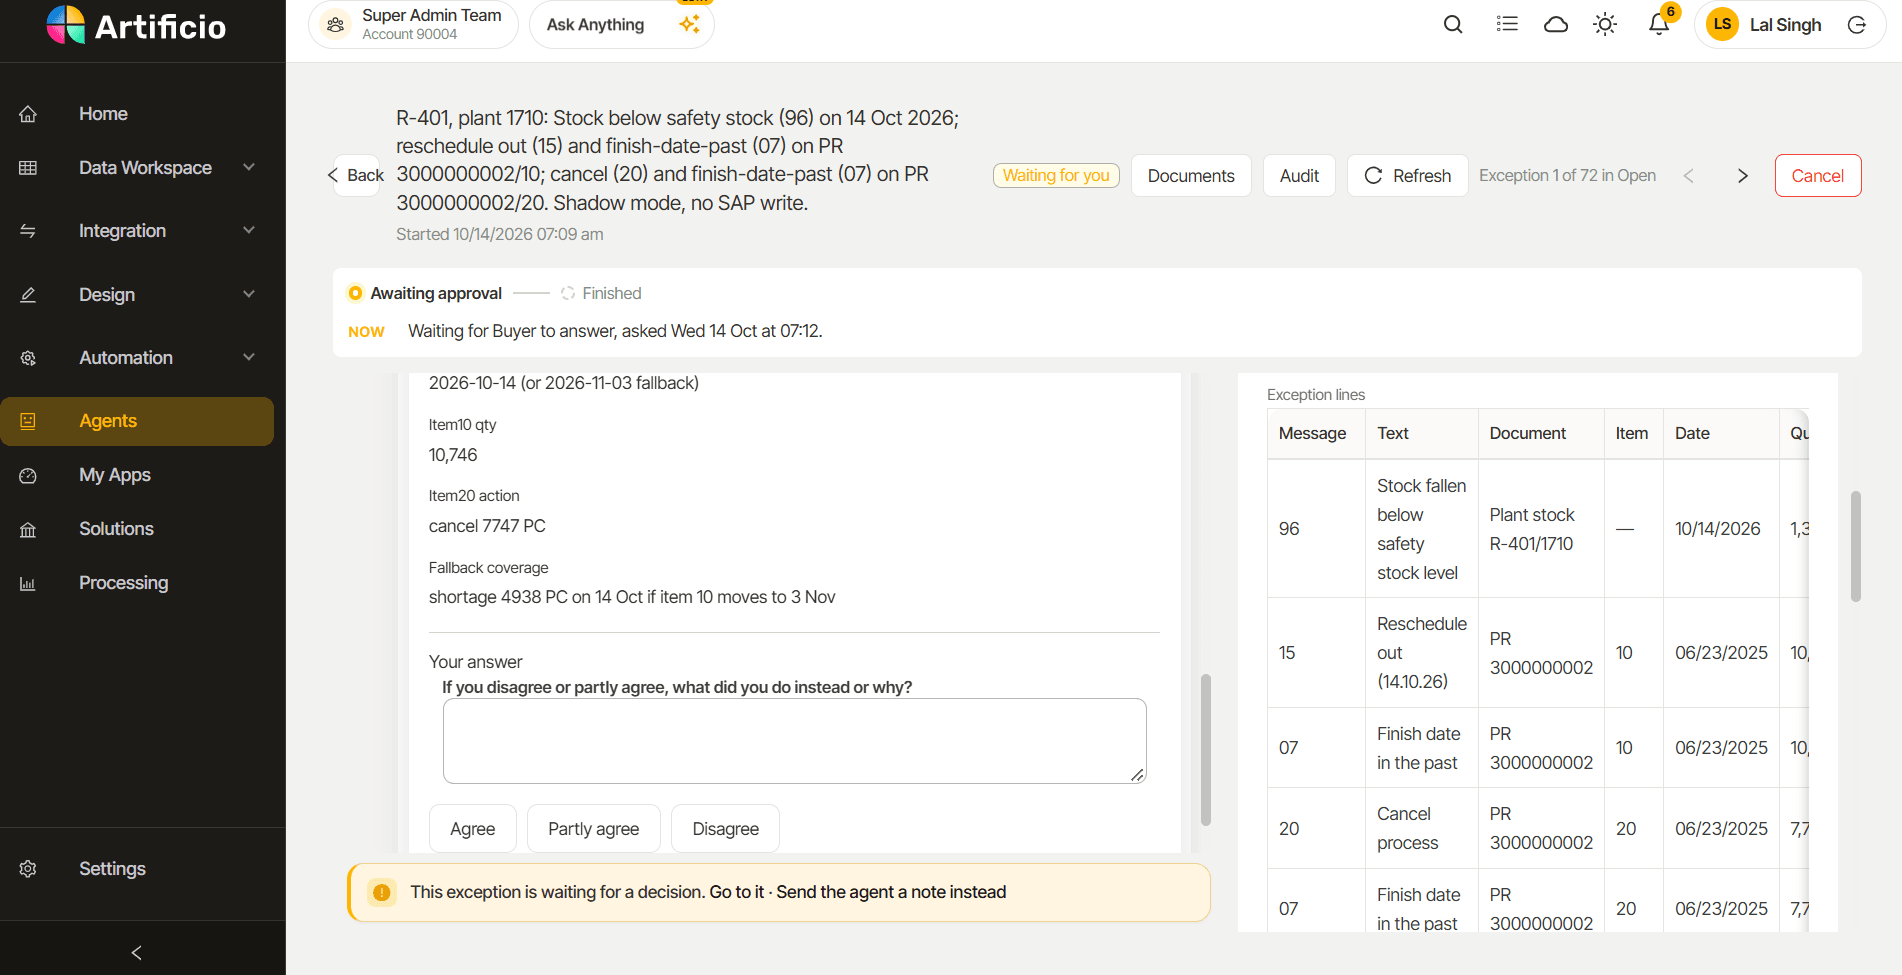Open notifications bell with badge 6
The height and width of the screenshot is (975, 1902).
1659,25
